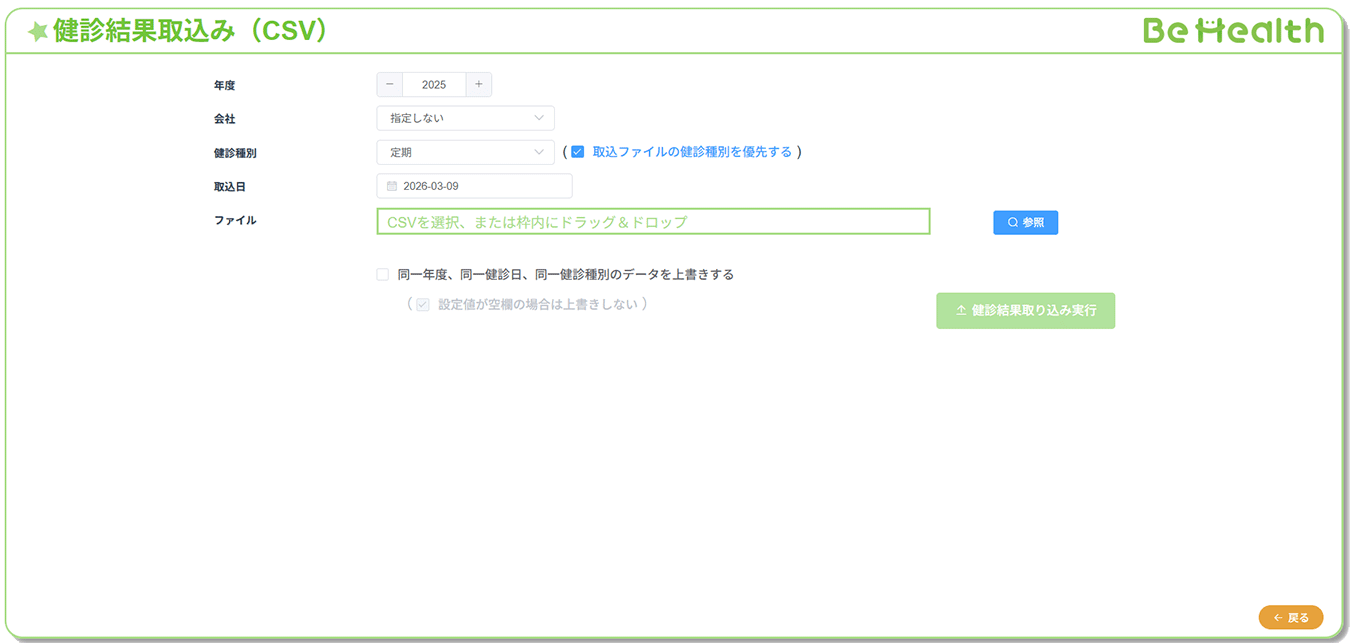Click the year input field showing 2025
The width and height of the screenshot is (1350, 643).
point(434,85)
